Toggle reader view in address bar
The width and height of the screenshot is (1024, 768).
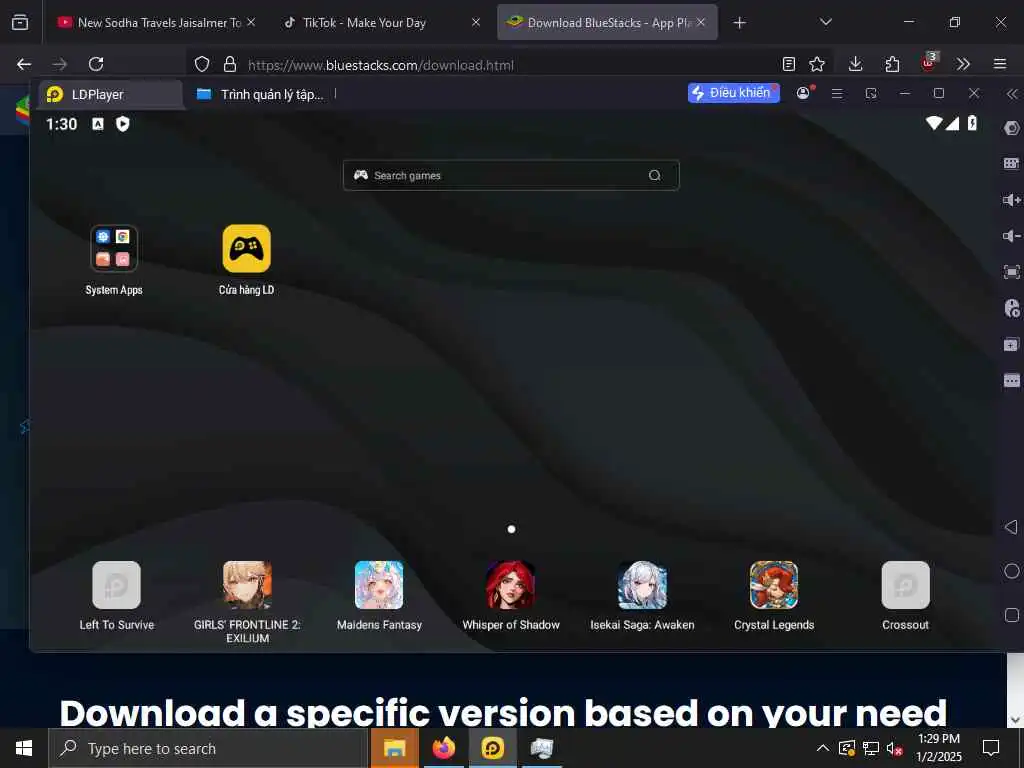[789, 64]
